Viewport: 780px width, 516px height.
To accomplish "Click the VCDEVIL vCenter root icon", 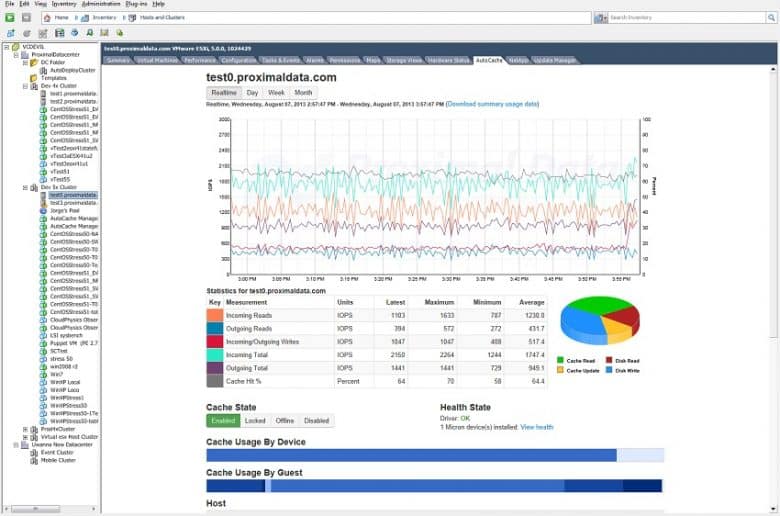I will point(16,47).
